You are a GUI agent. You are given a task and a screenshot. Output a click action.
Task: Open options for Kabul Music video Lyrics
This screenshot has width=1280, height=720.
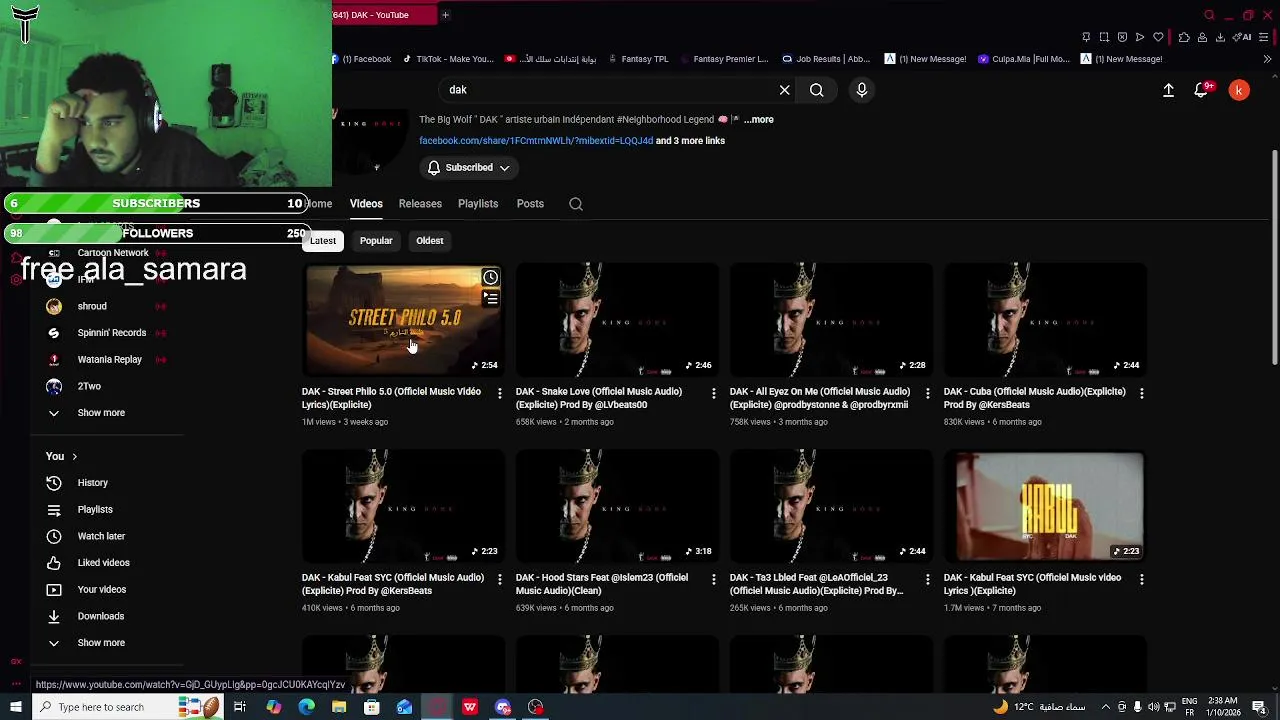pos(1142,579)
